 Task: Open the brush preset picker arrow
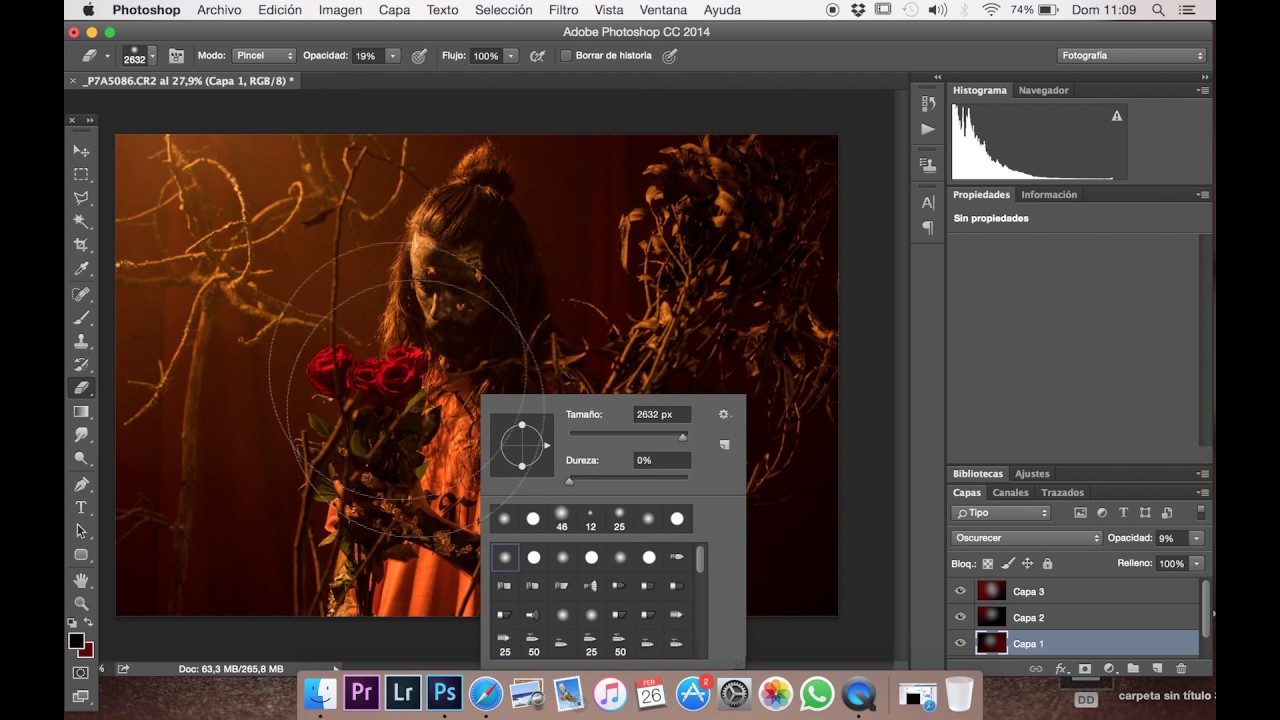(x=152, y=56)
